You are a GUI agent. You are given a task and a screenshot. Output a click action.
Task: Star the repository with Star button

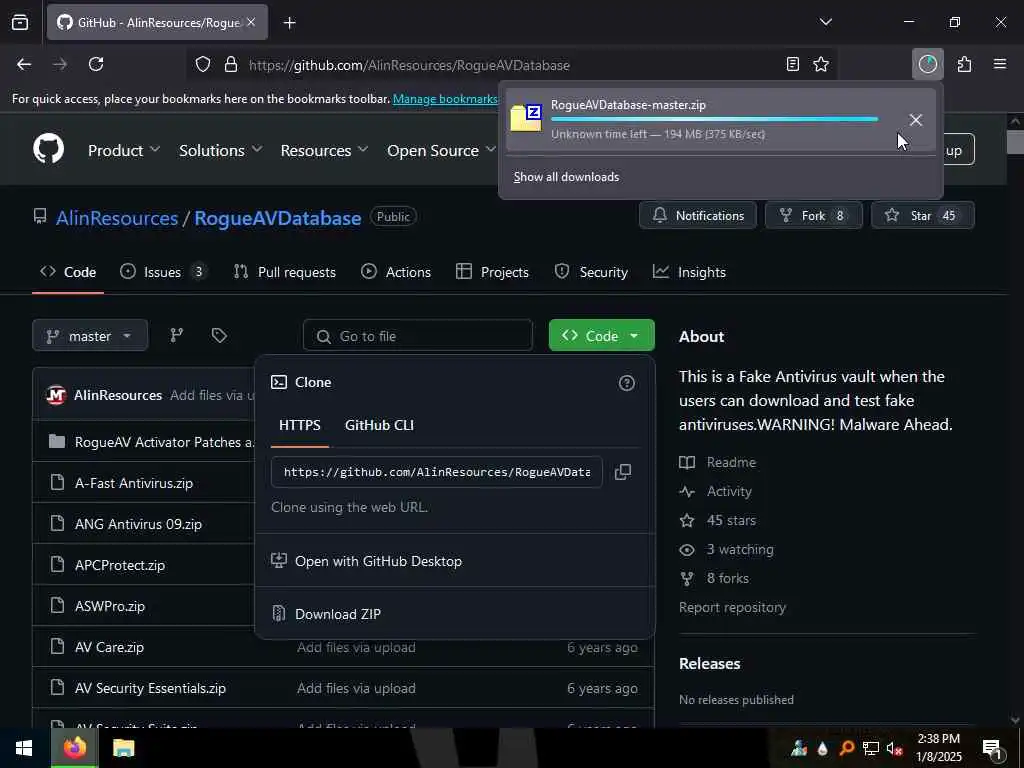tap(923, 216)
